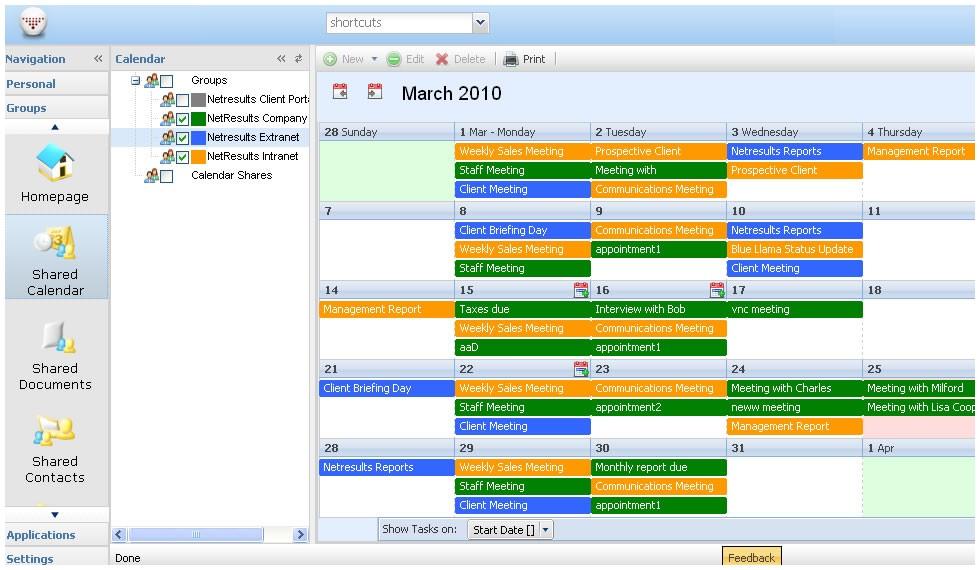Image resolution: width=980 pixels, height=570 pixels.
Task: Click the green NetResults Company color swatch
Action: coord(198,119)
